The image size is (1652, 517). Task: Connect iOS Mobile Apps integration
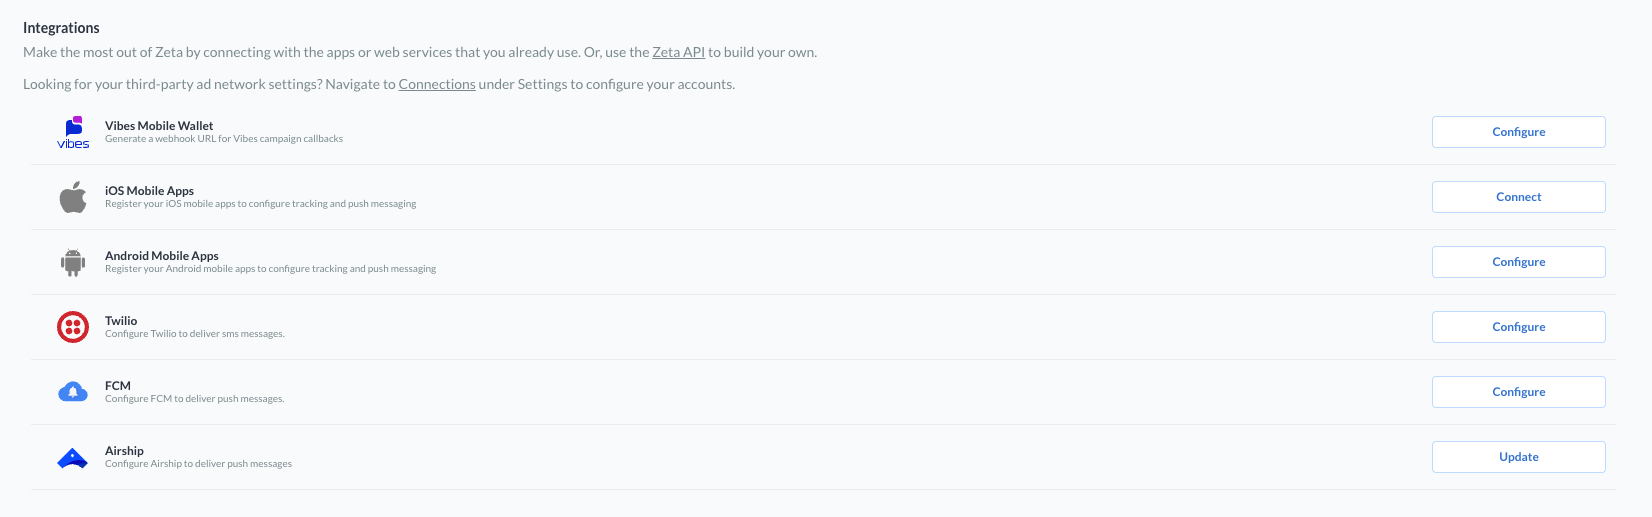(1518, 197)
